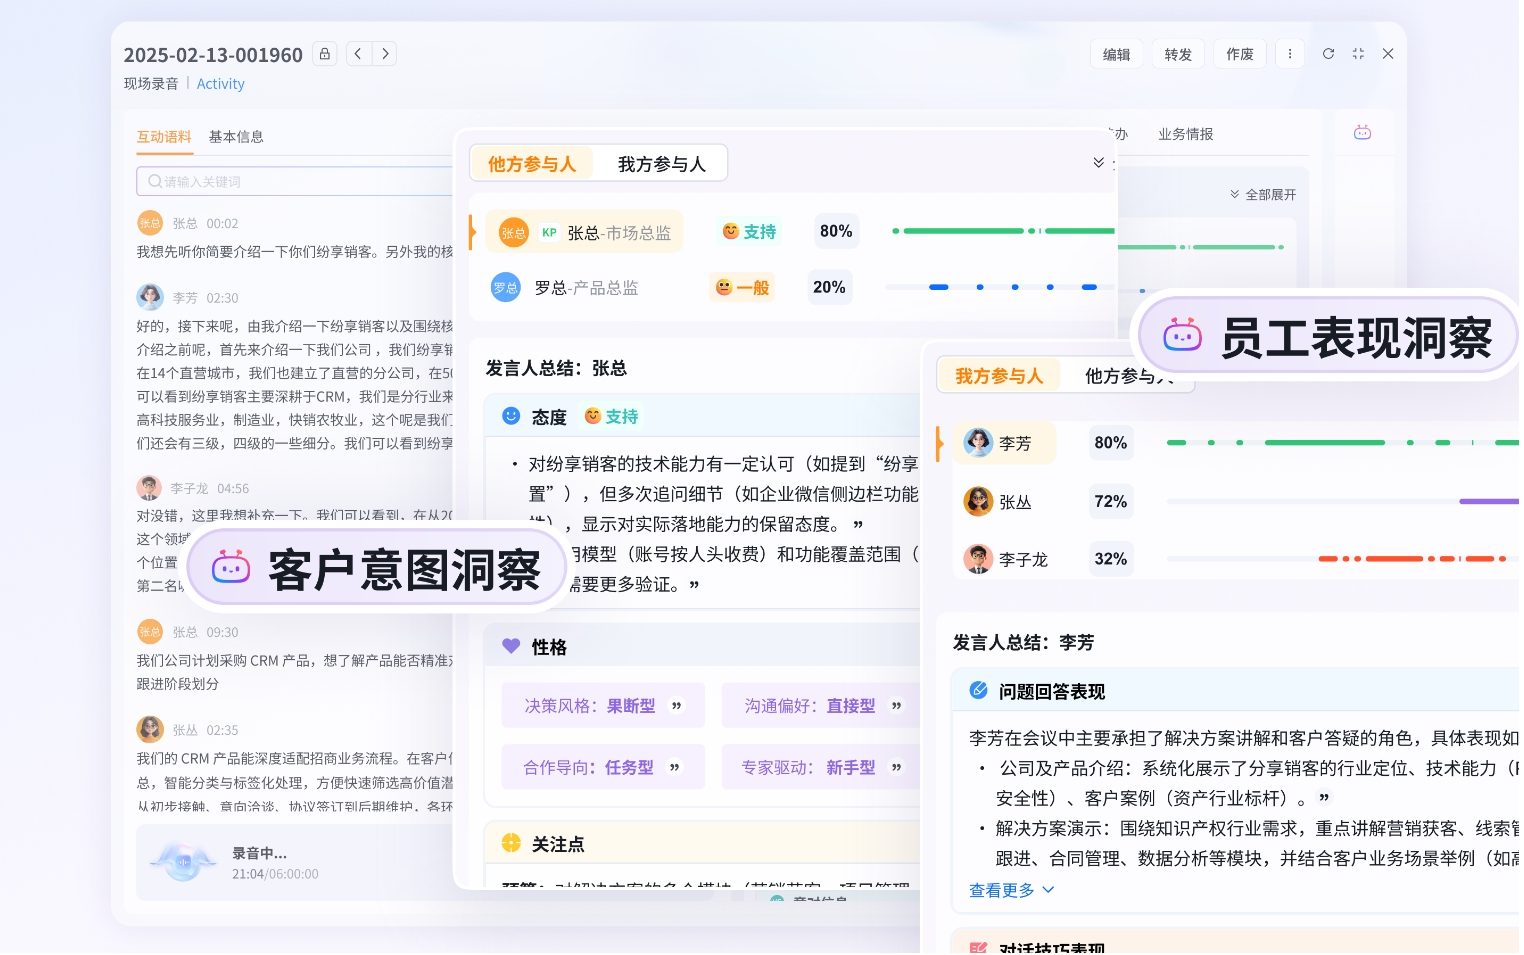Click the 转发 button
This screenshot has width=1524, height=955.
tap(1178, 54)
